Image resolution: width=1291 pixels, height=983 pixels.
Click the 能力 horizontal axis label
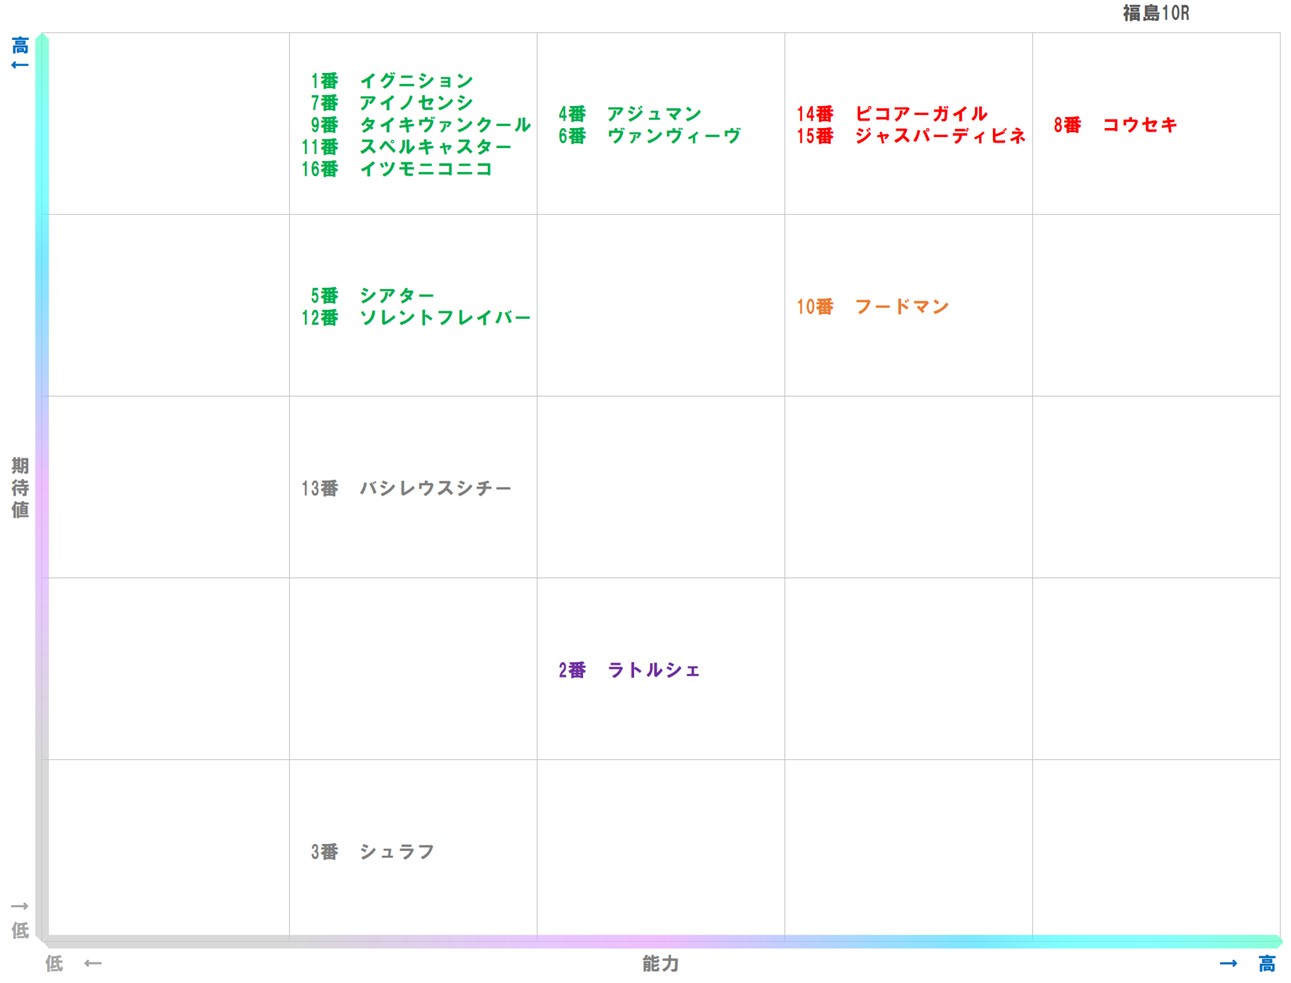tap(660, 964)
